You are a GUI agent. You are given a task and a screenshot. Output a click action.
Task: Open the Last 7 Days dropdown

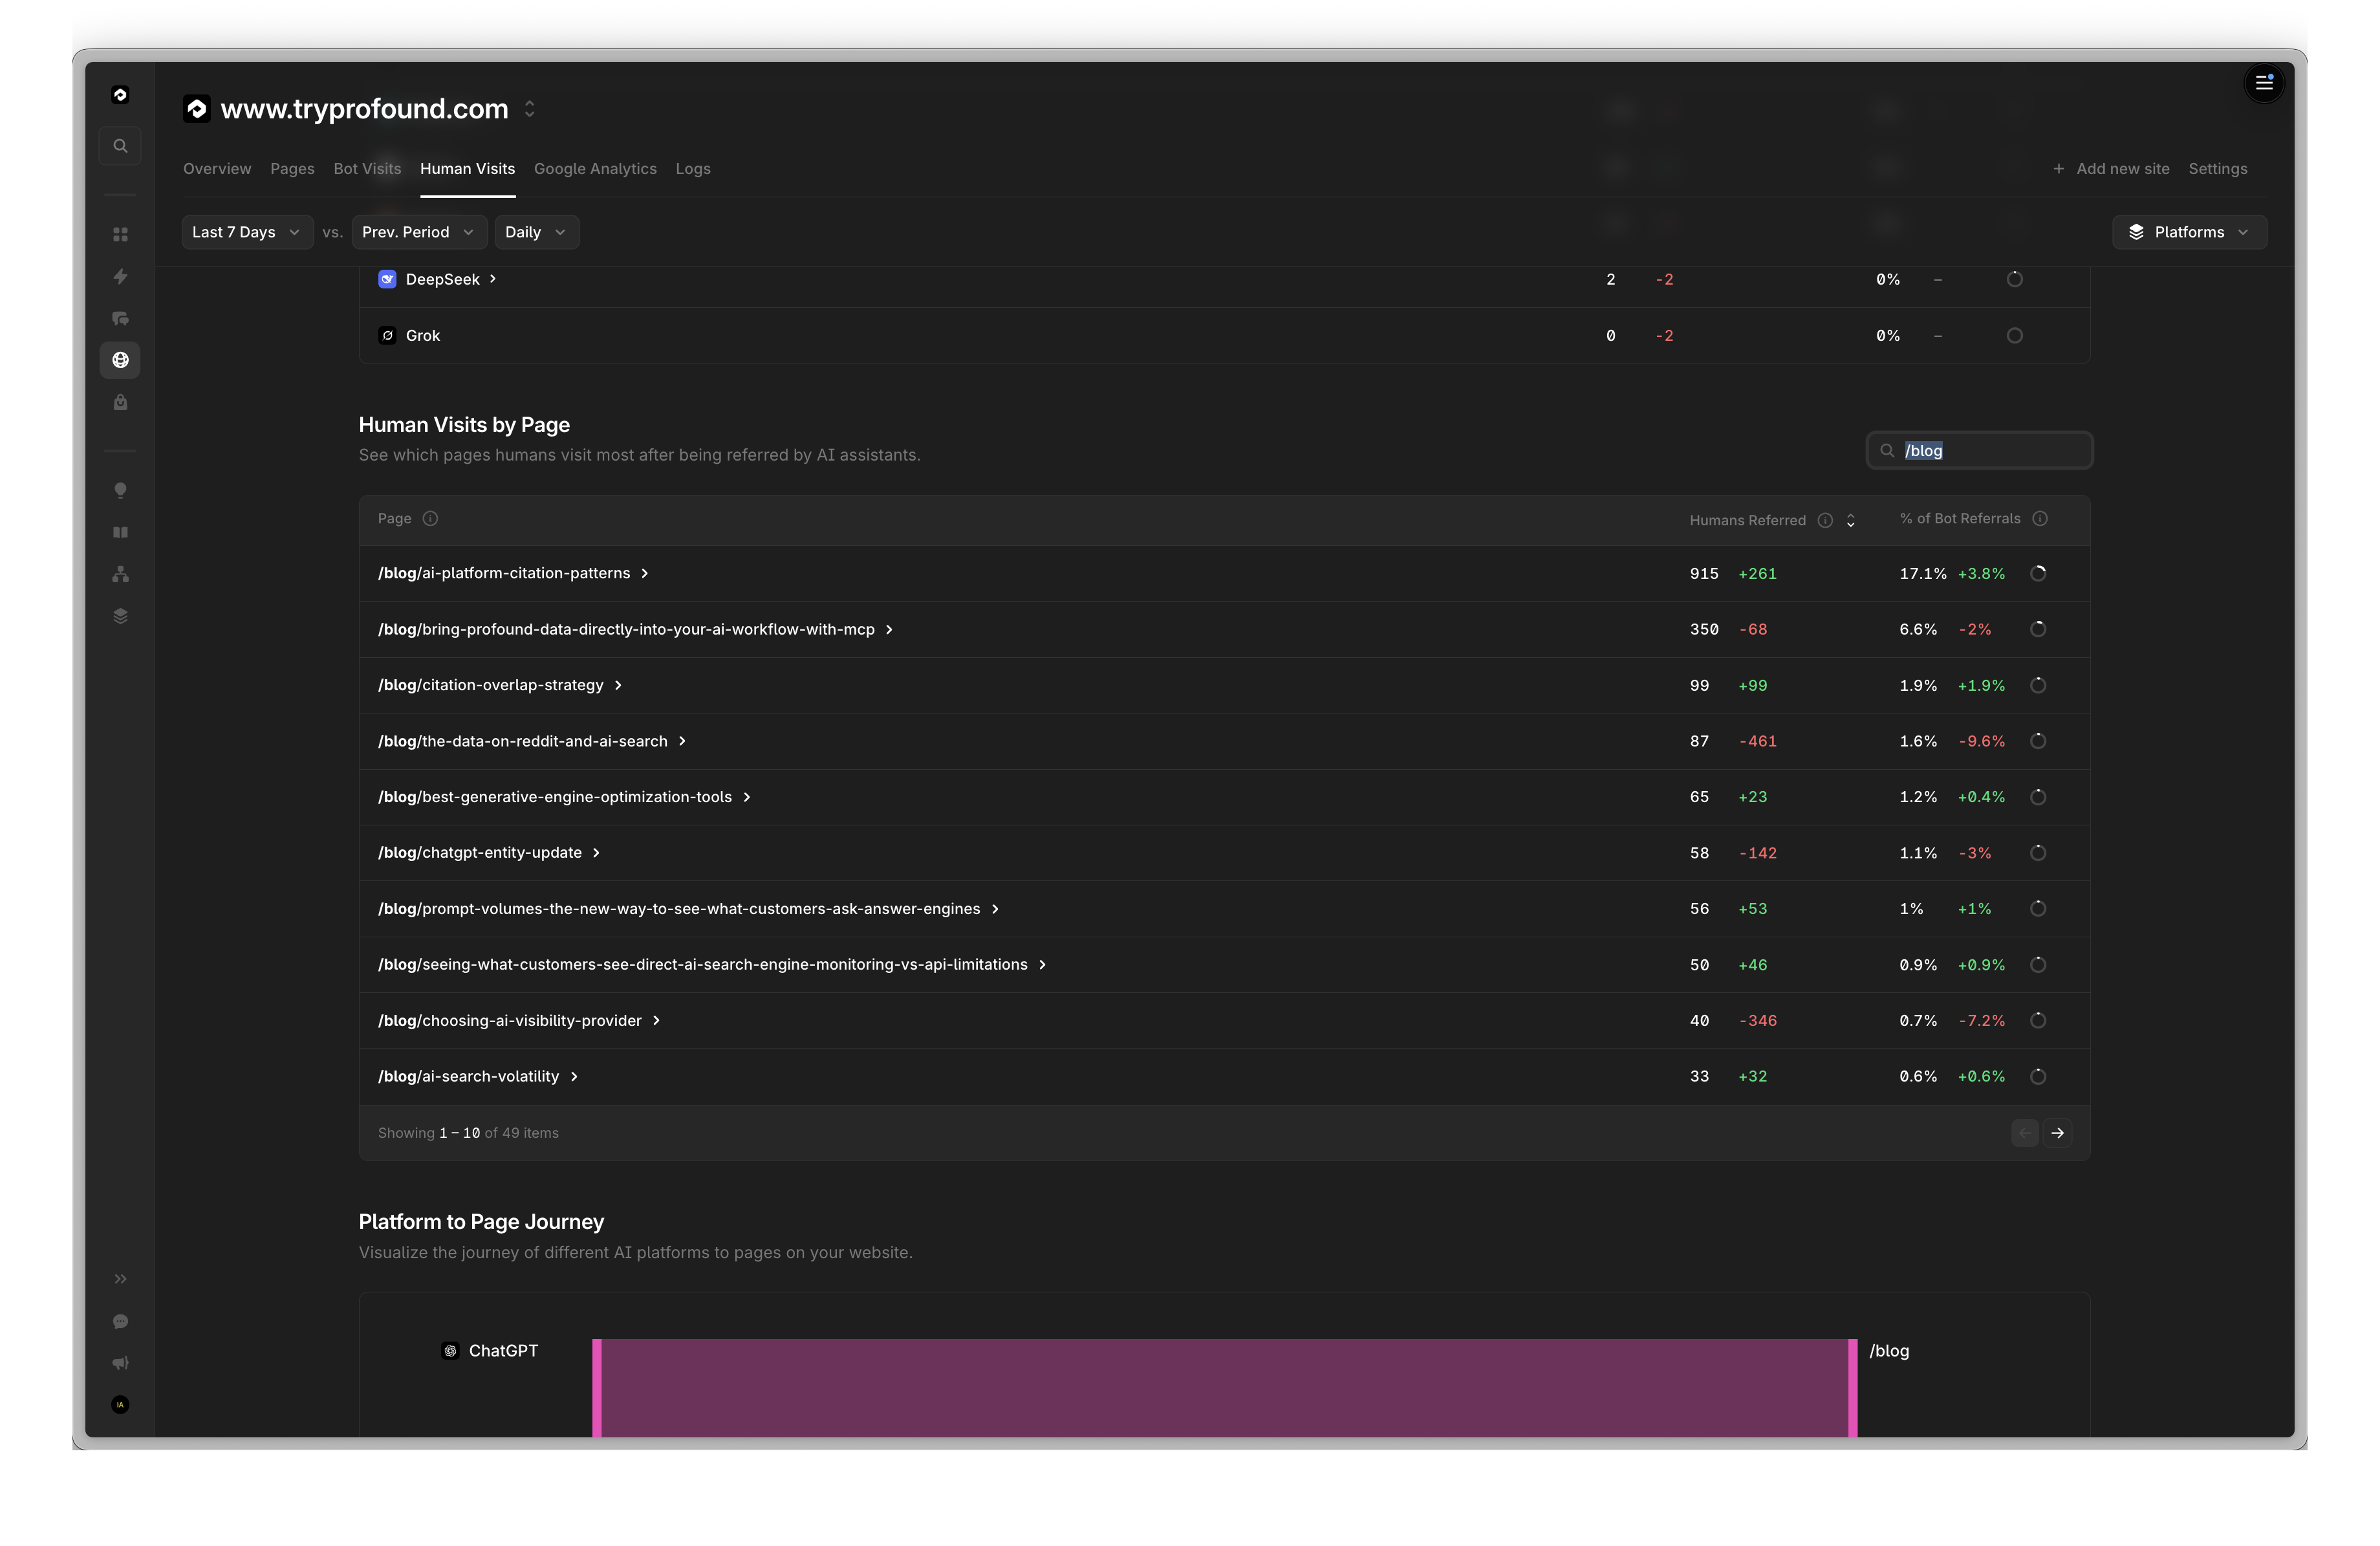pyautogui.click(x=246, y=232)
